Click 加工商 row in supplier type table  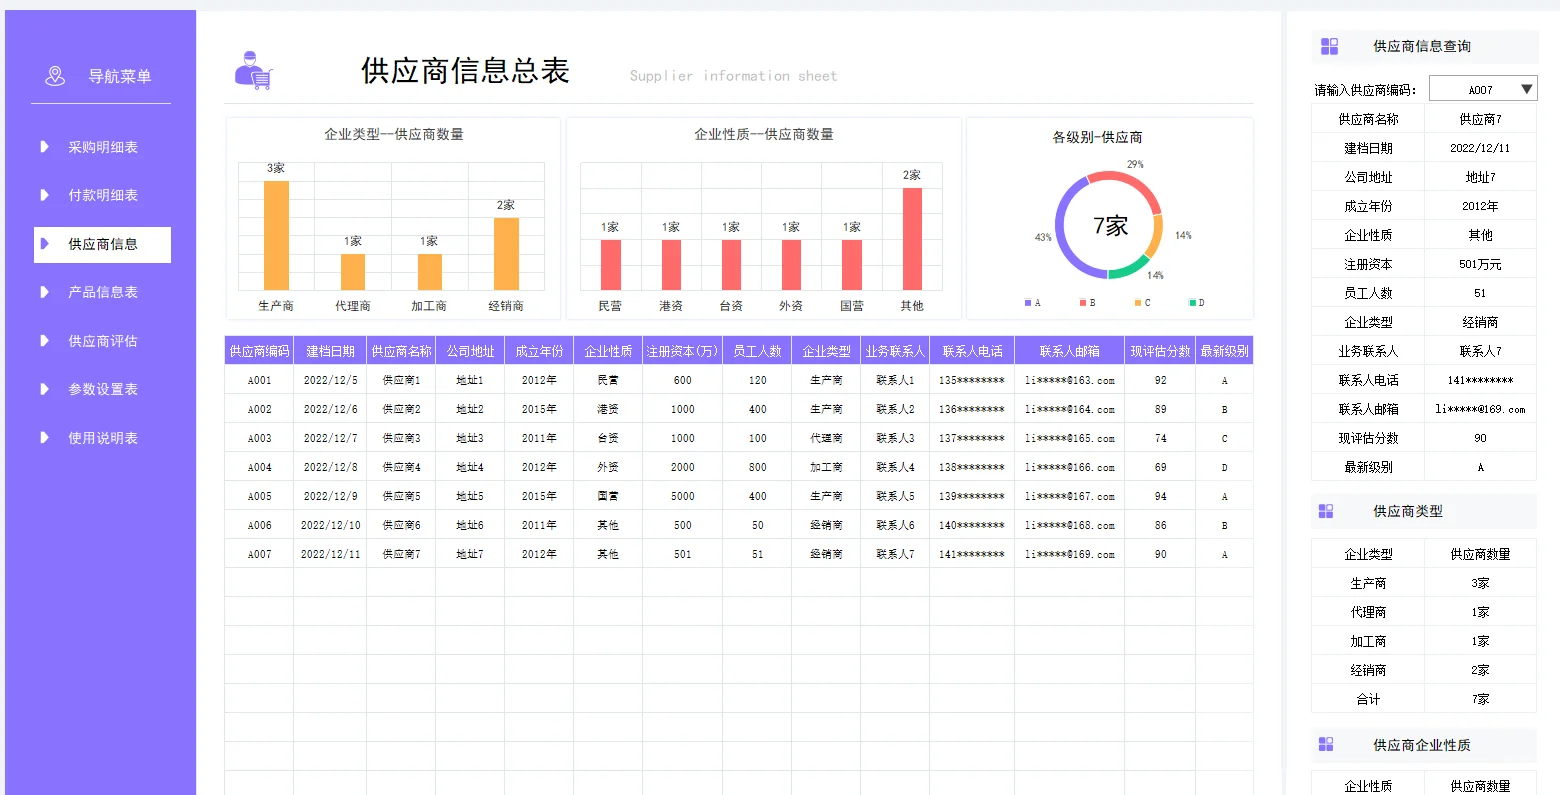coord(1423,641)
